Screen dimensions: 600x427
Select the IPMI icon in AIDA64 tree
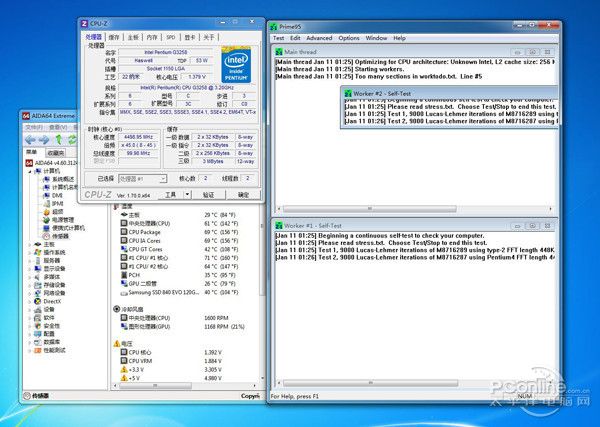coord(46,204)
